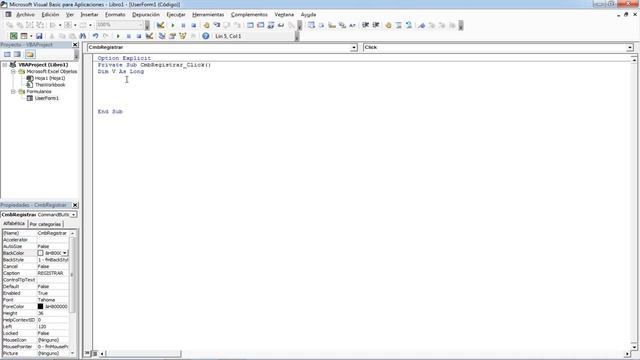Open the Ventana menu
This screenshot has height=360, width=640.
click(x=284, y=14)
